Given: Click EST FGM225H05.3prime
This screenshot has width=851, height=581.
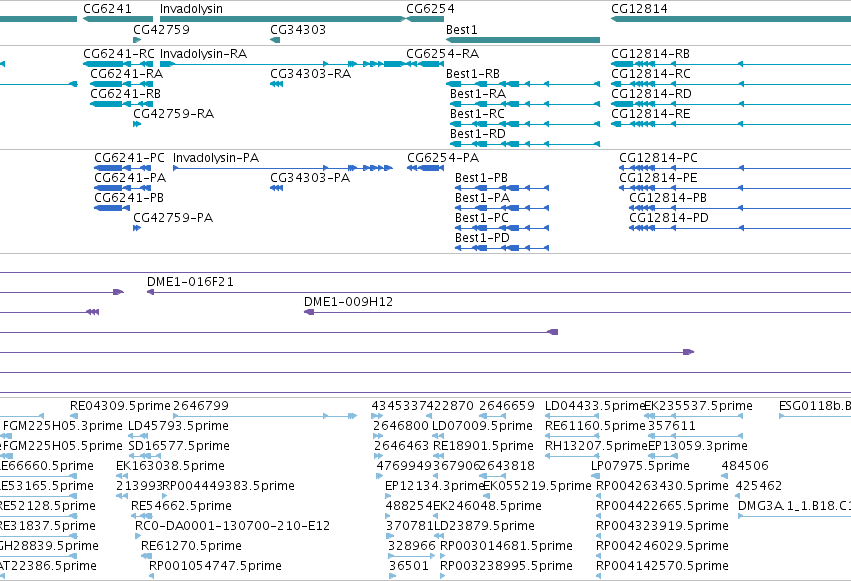Looking at the screenshot, I should pos(63,426).
